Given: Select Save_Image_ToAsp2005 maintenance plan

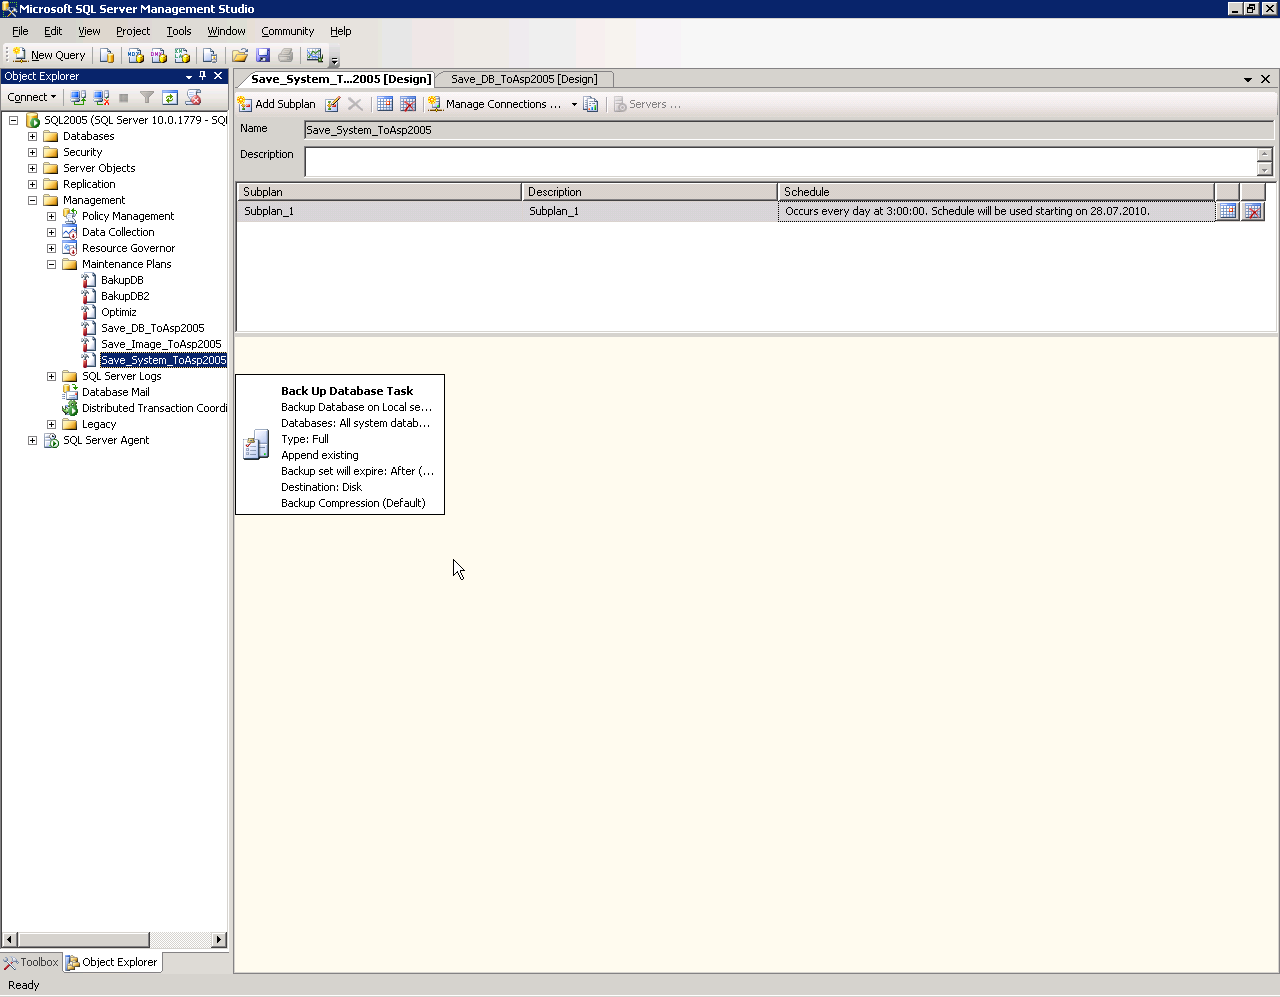Looking at the screenshot, I should [x=161, y=344].
